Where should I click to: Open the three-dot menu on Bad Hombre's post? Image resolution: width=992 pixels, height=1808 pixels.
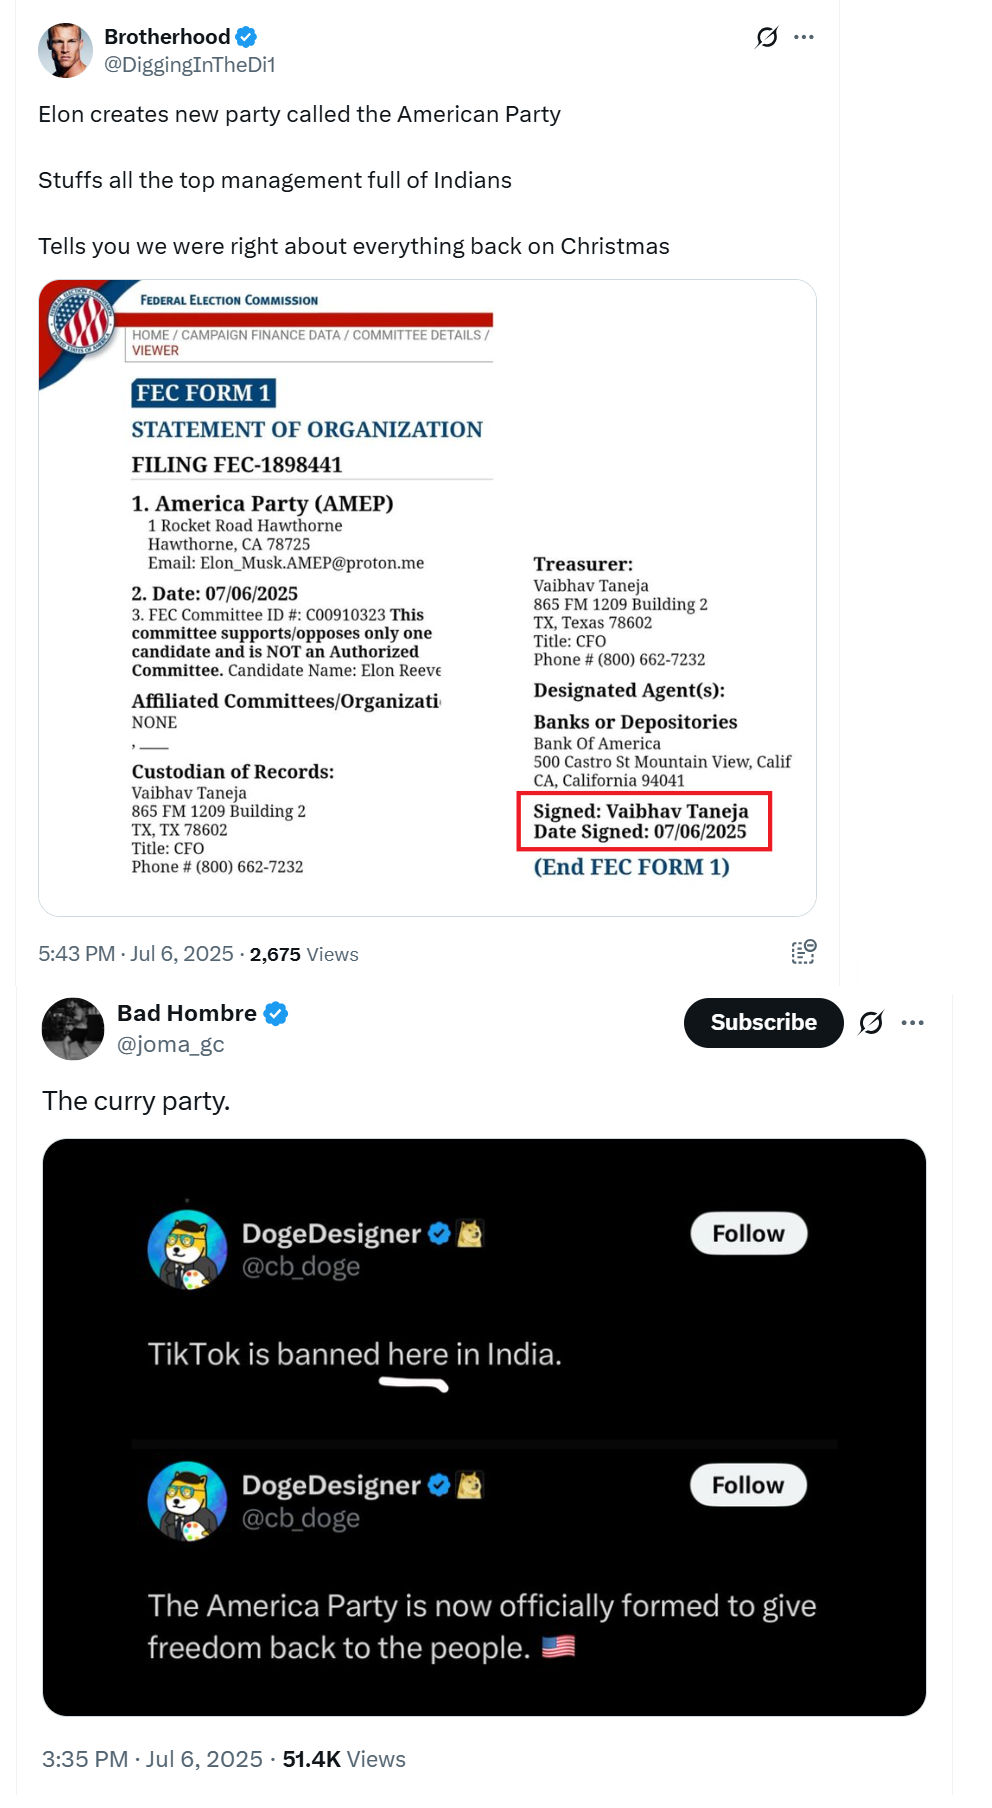tap(912, 1023)
